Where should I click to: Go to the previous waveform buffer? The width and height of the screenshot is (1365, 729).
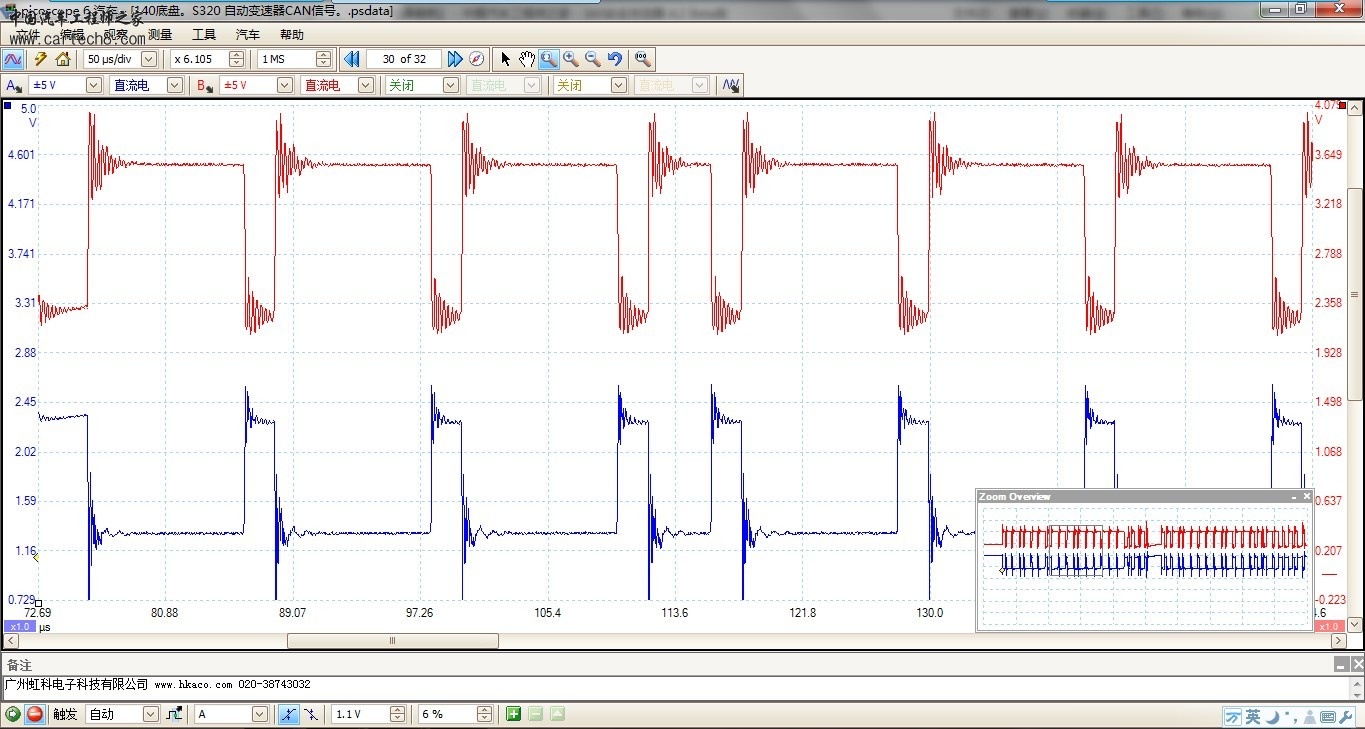coord(352,59)
